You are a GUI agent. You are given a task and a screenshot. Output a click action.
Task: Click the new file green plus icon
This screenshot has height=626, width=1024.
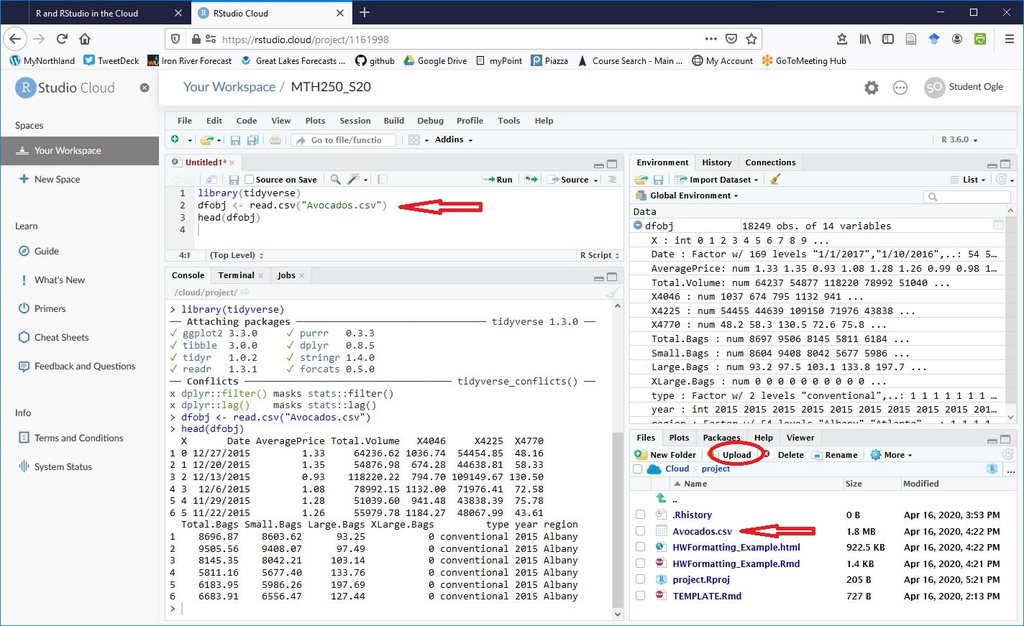click(x=175, y=140)
